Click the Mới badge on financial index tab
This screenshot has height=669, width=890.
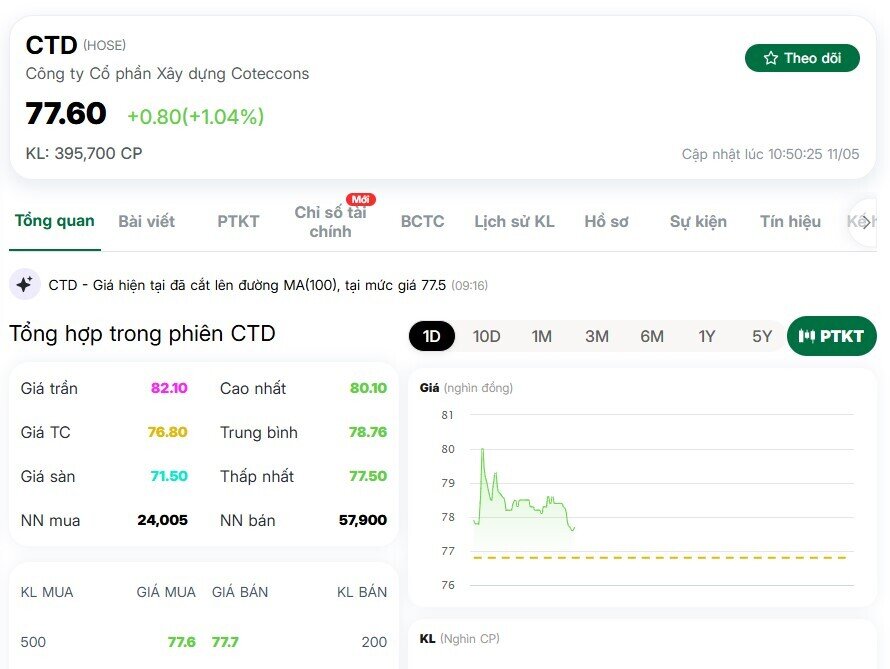360,199
